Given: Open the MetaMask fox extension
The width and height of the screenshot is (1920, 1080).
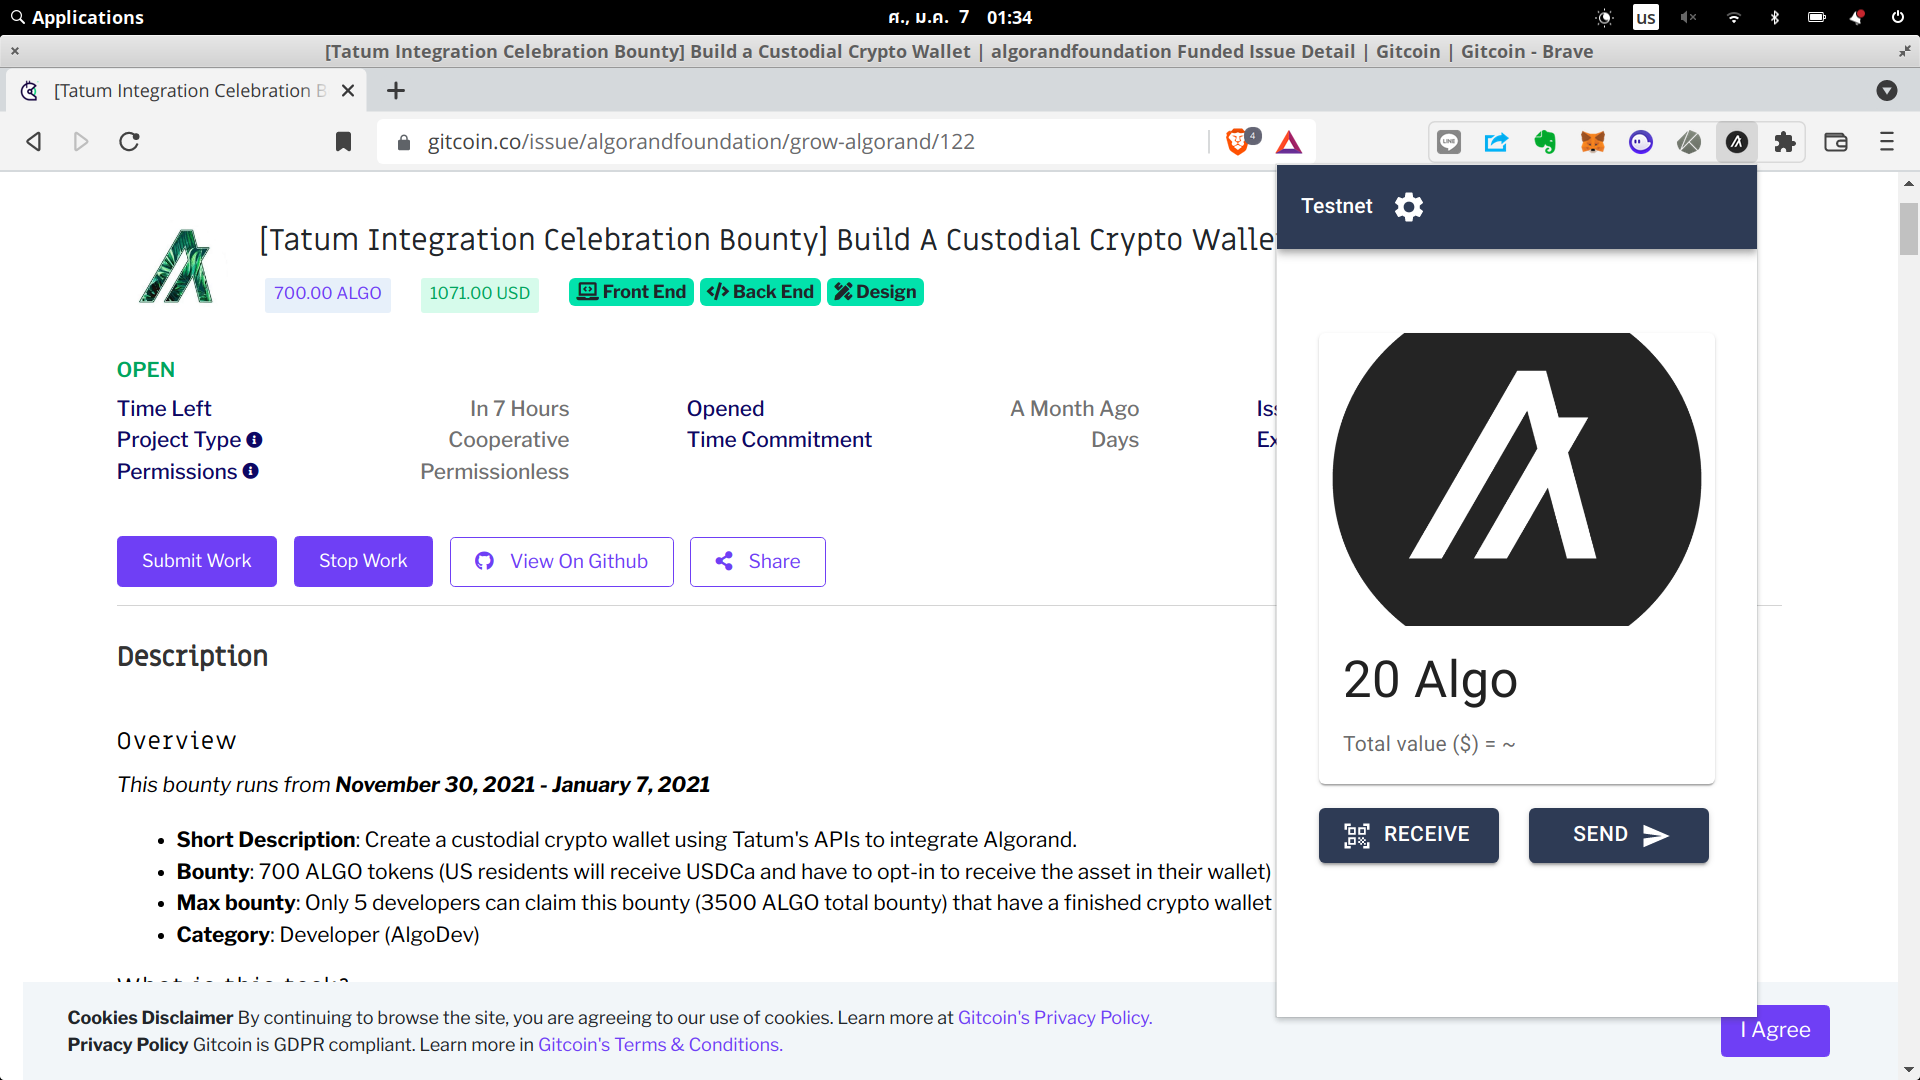Looking at the screenshot, I should [1593, 142].
